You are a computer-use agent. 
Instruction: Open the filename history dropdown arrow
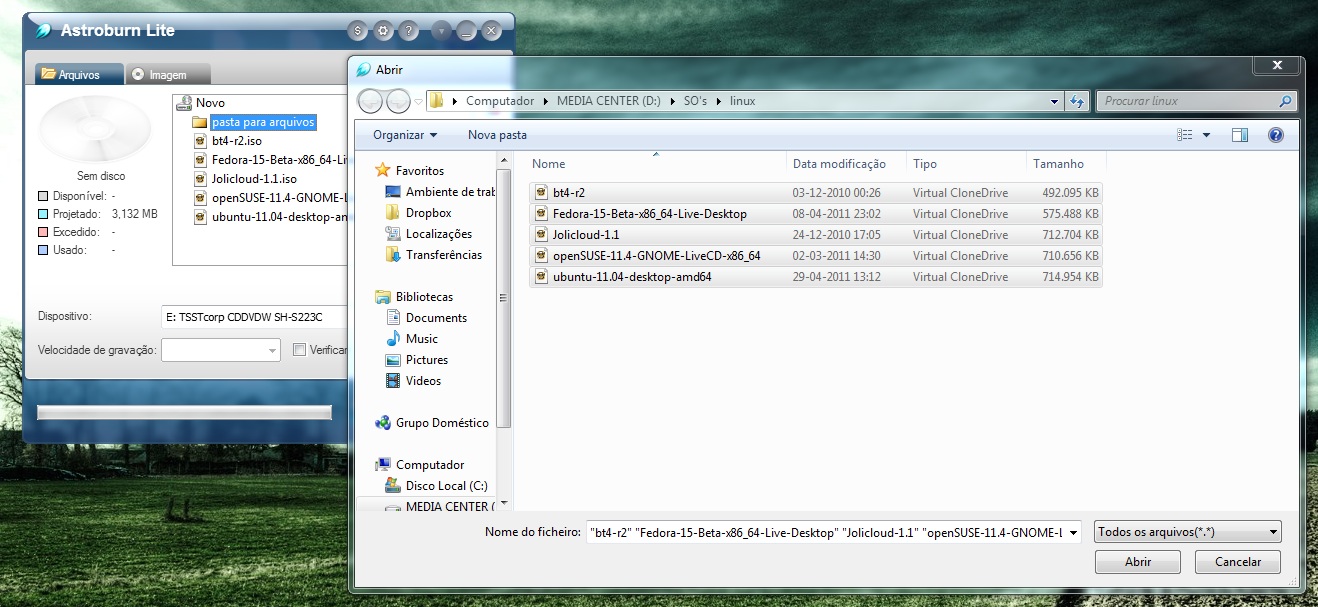pyautogui.click(x=1074, y=533)
